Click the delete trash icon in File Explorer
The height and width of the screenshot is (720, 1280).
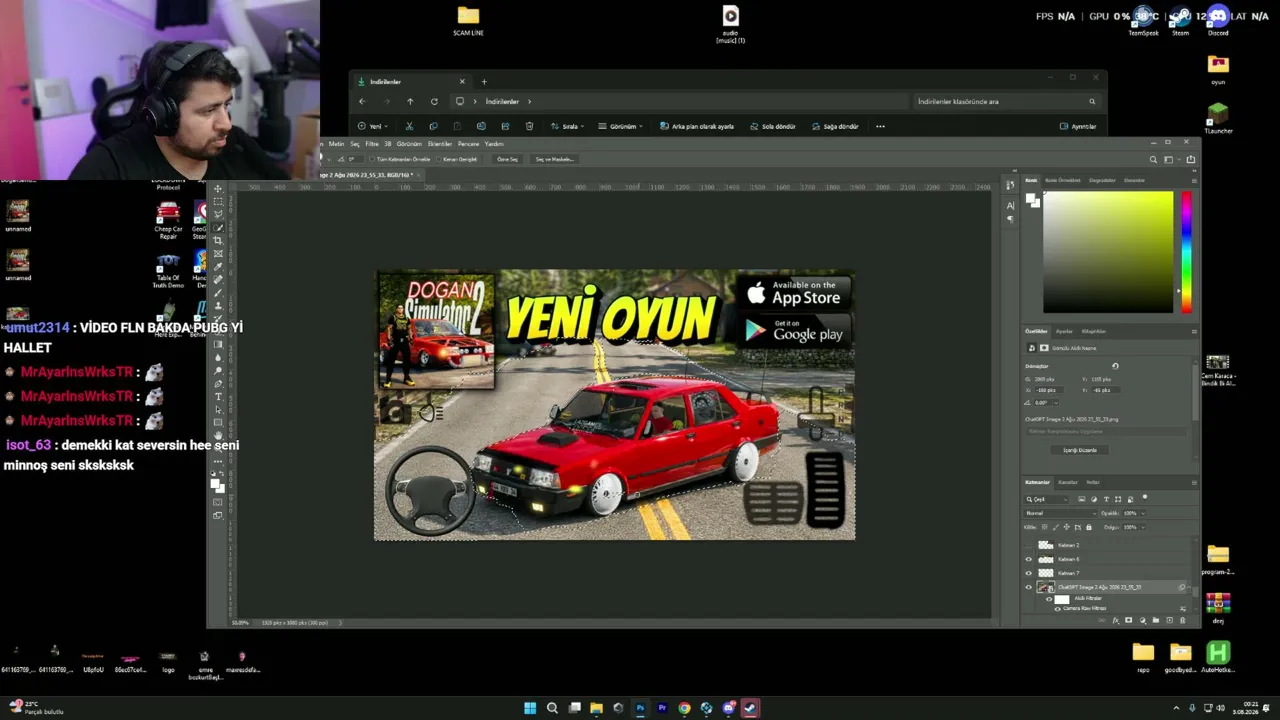pos(529,127)
